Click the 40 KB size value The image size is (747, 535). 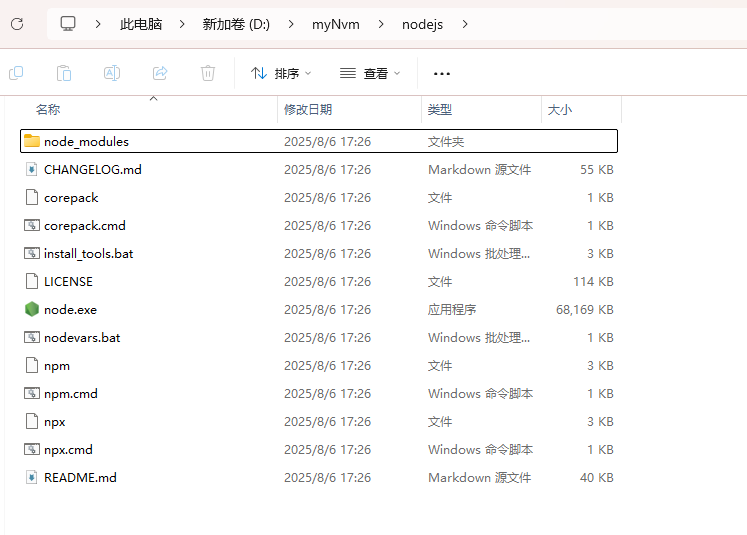(x=596, y=478)
